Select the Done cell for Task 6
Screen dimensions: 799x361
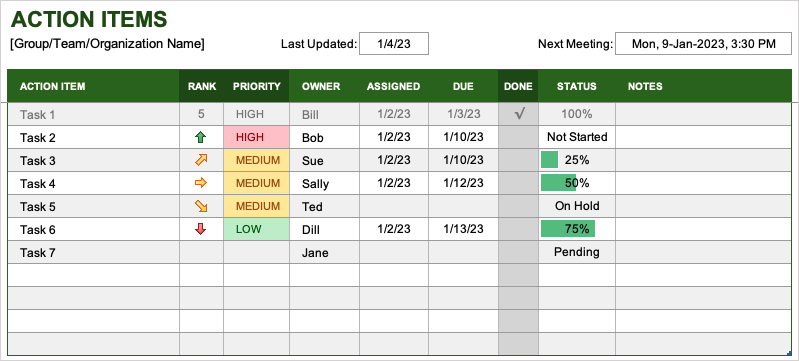[518, 229]
